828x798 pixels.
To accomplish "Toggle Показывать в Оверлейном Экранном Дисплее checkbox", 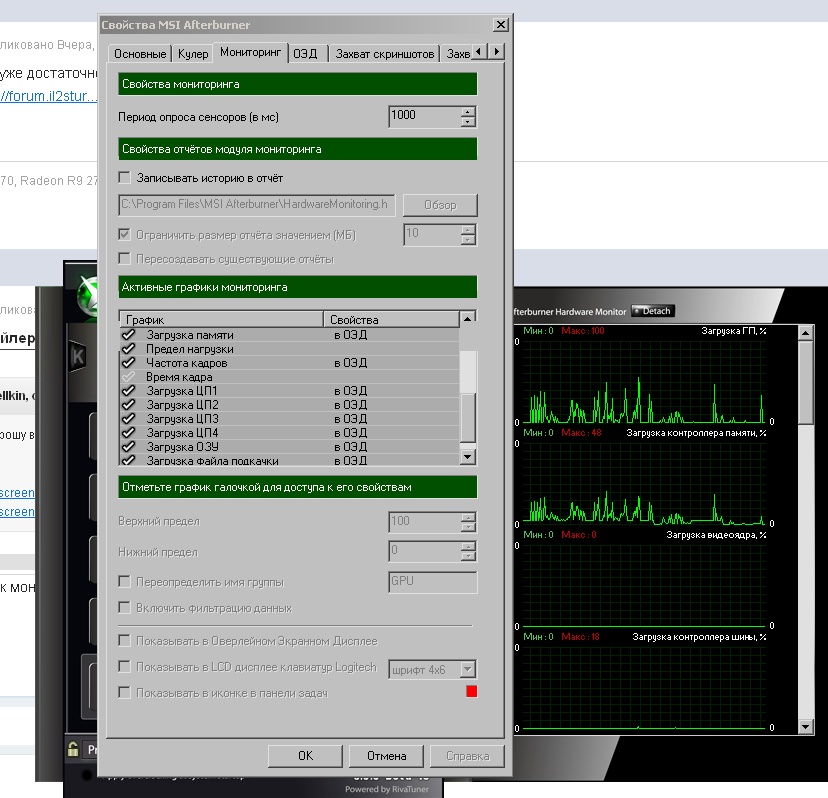I will point(125,641).
